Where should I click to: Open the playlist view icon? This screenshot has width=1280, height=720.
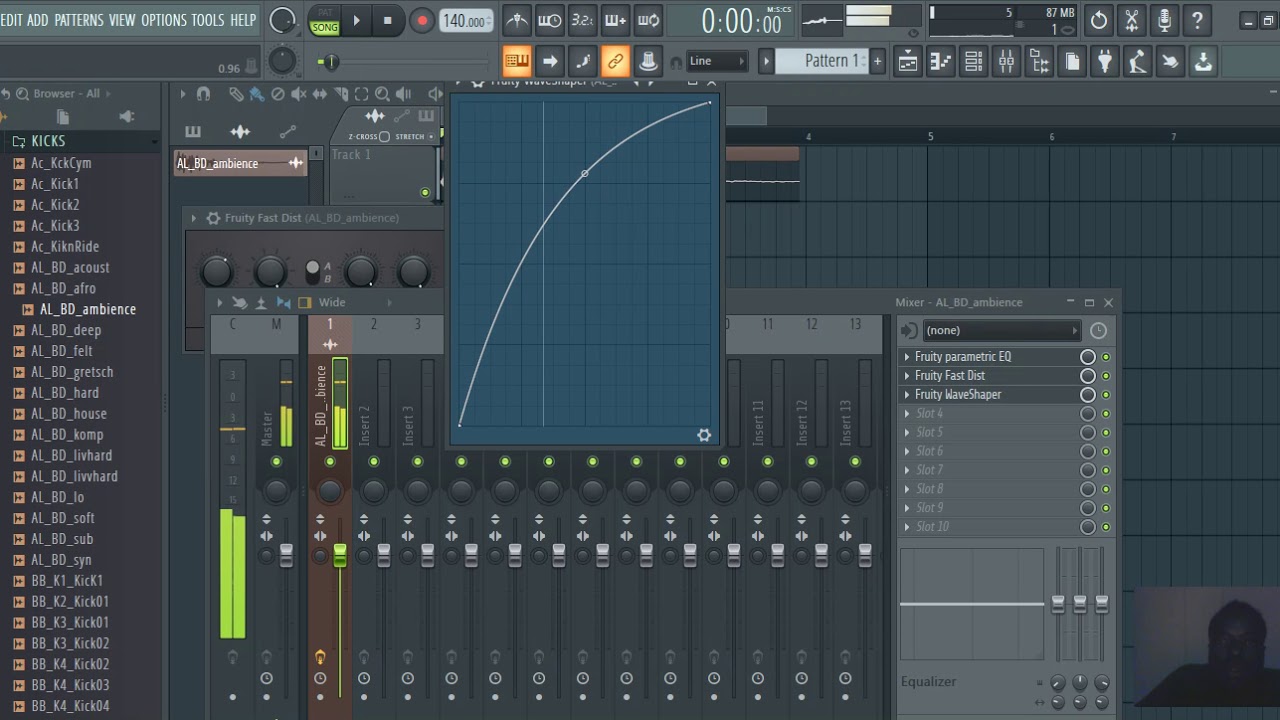point(907,62)
